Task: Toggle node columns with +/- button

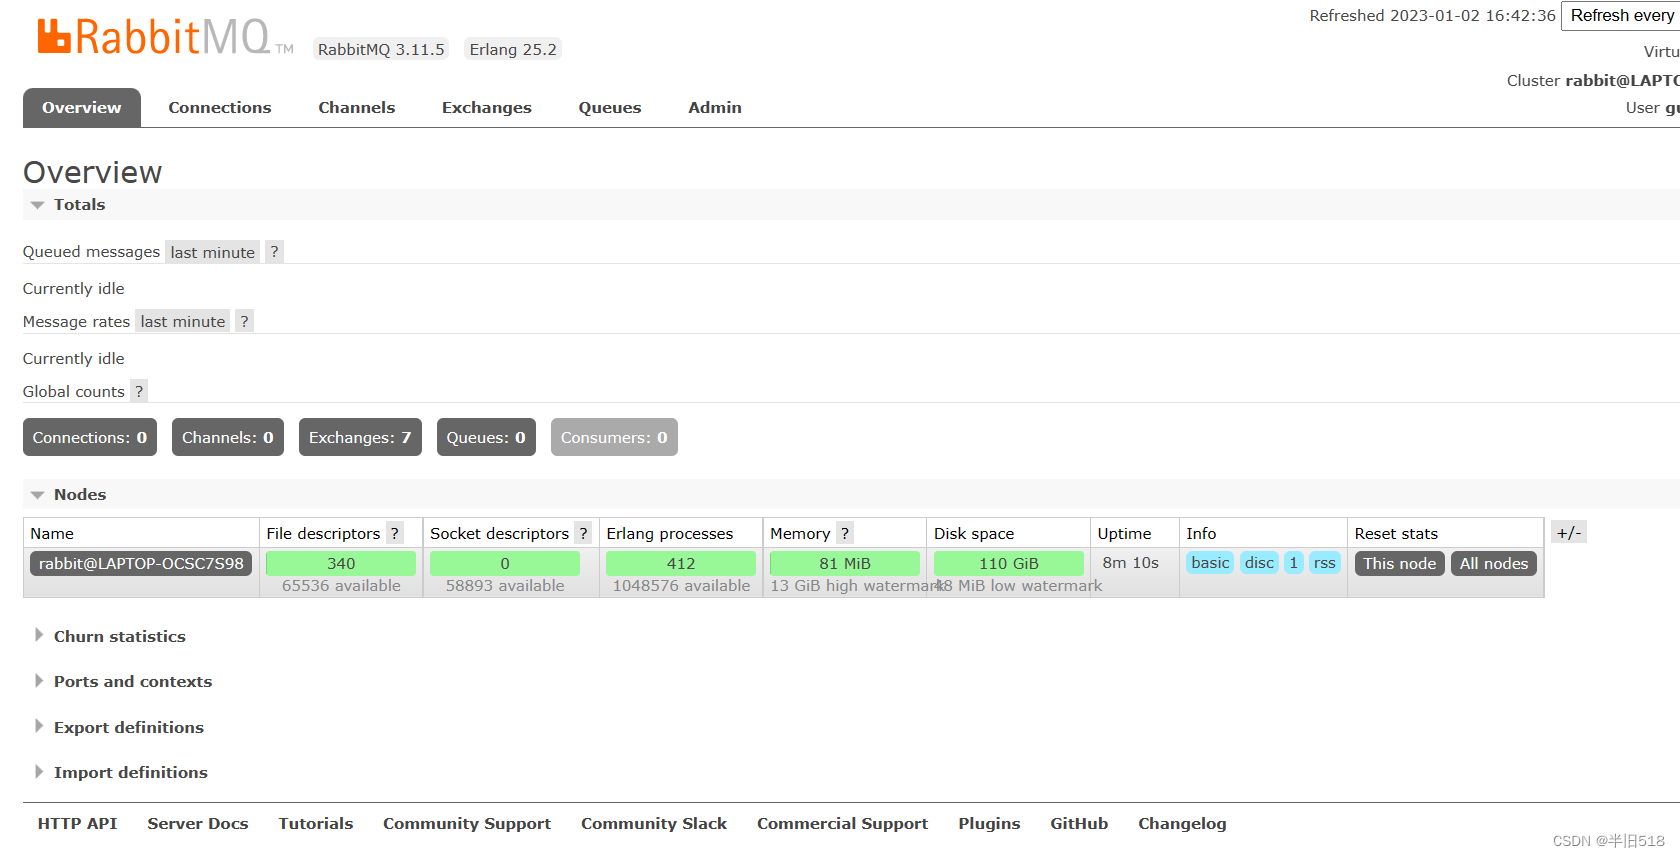Action: (x=1569, y=532)
